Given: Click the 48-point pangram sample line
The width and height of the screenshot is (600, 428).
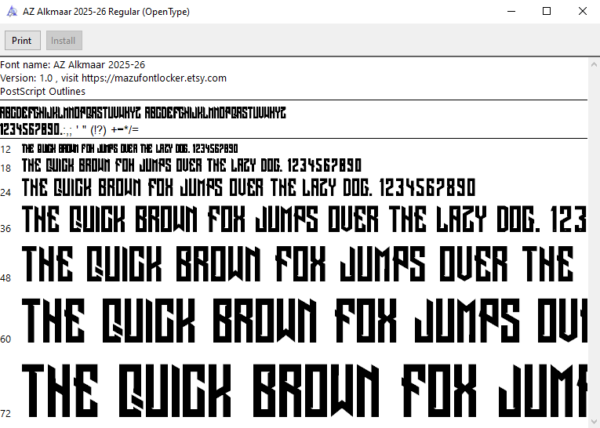Looking at the screenshot, I should point(298,264).
